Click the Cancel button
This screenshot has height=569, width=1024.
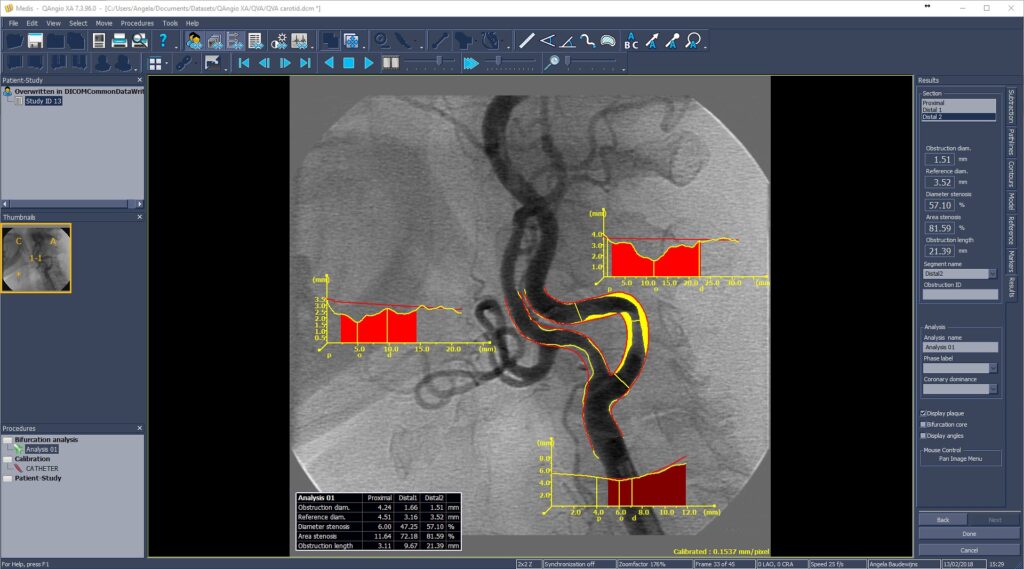(x=968, y=550)
